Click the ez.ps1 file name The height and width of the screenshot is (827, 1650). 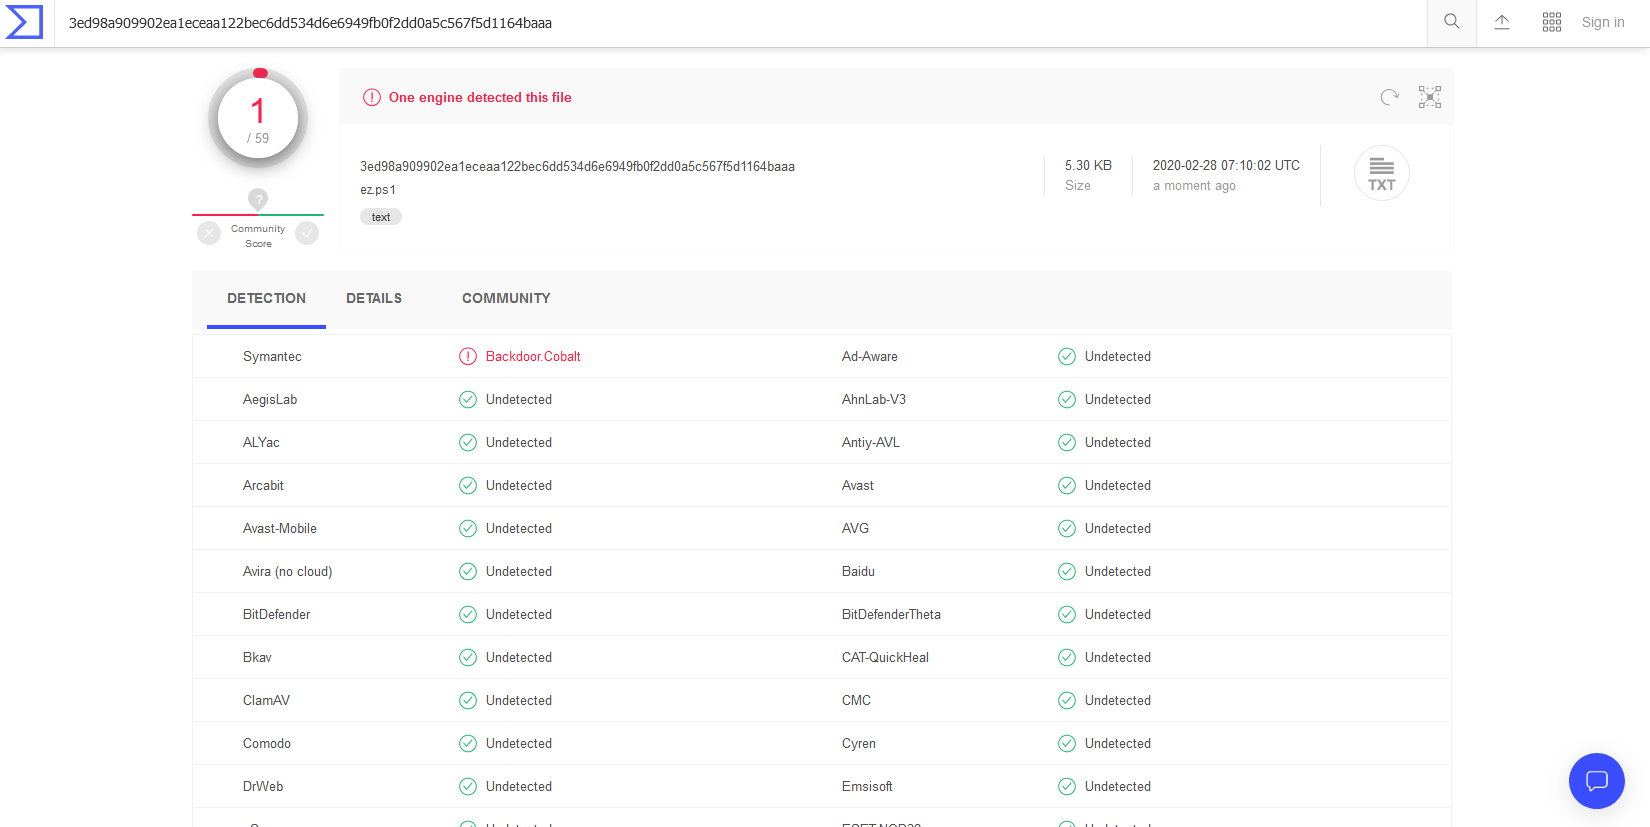tap(378, 189)
